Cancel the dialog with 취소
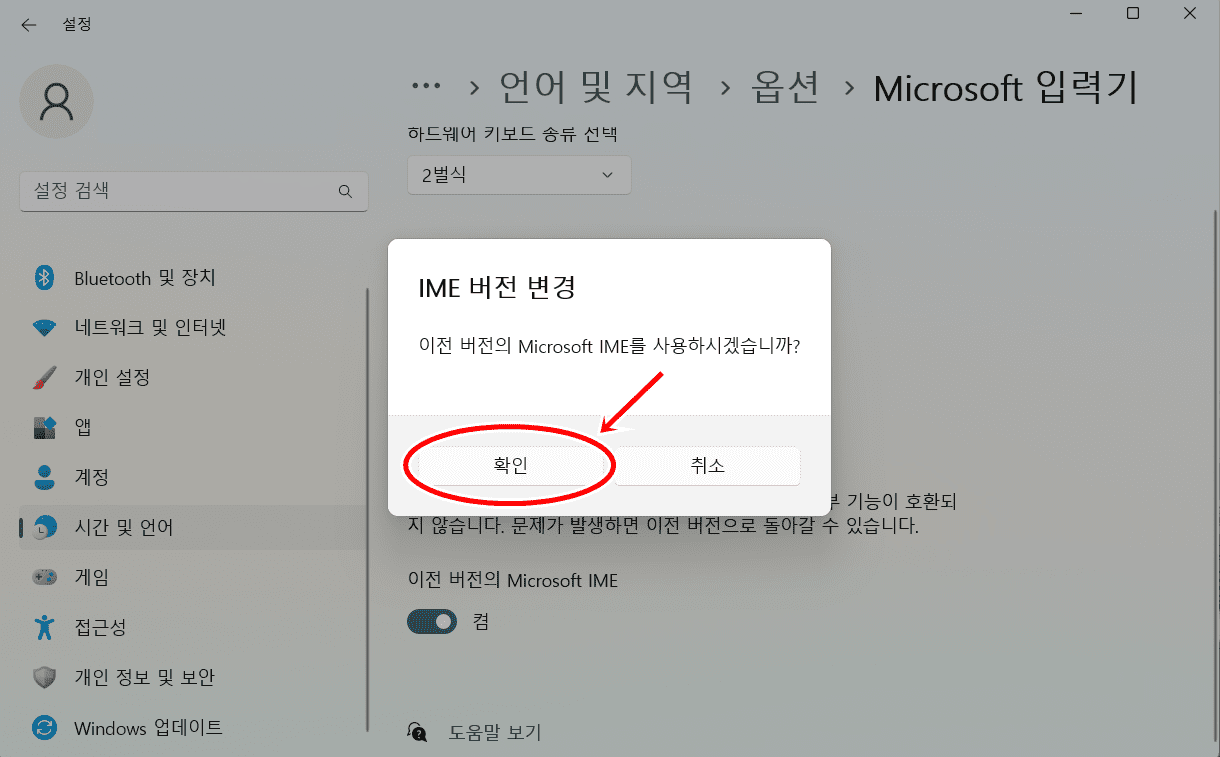 tap(707, 466)
